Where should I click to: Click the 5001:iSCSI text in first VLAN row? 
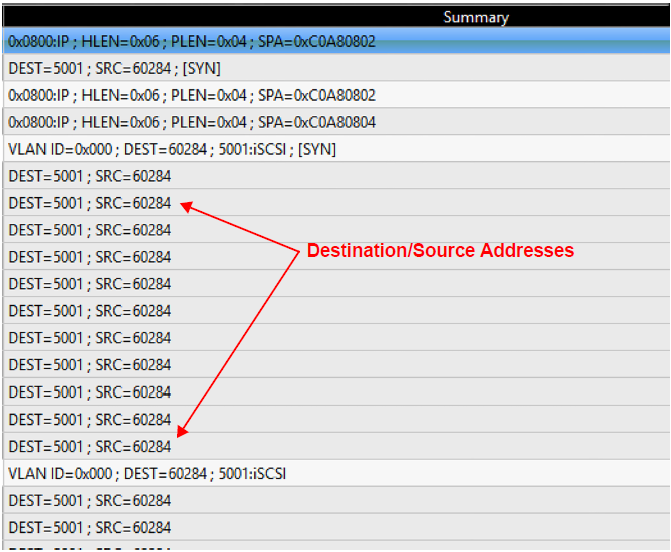pyautogui.click(x=252, y=149)
